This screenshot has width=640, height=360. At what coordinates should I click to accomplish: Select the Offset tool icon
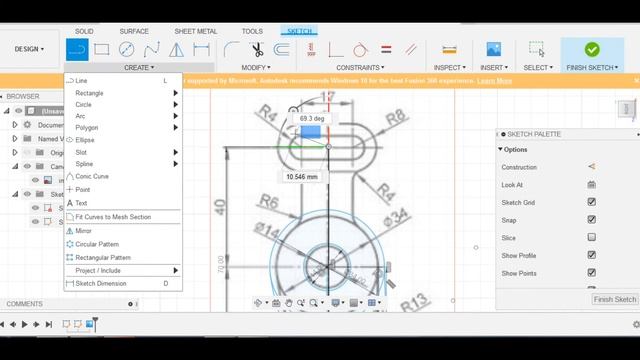pos(281,50)
